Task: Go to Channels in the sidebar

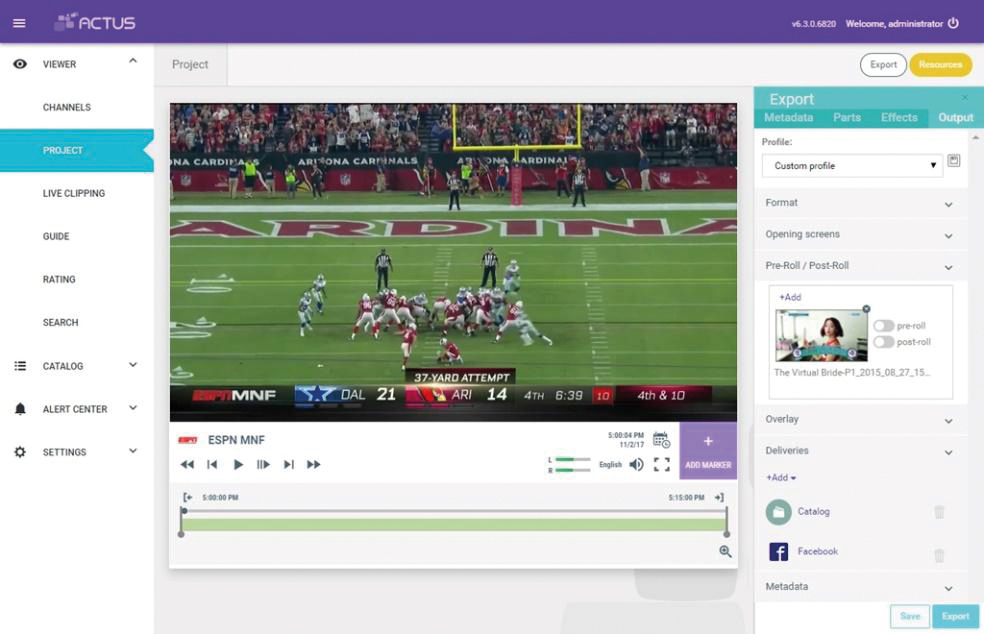Action: pos(67,107)
